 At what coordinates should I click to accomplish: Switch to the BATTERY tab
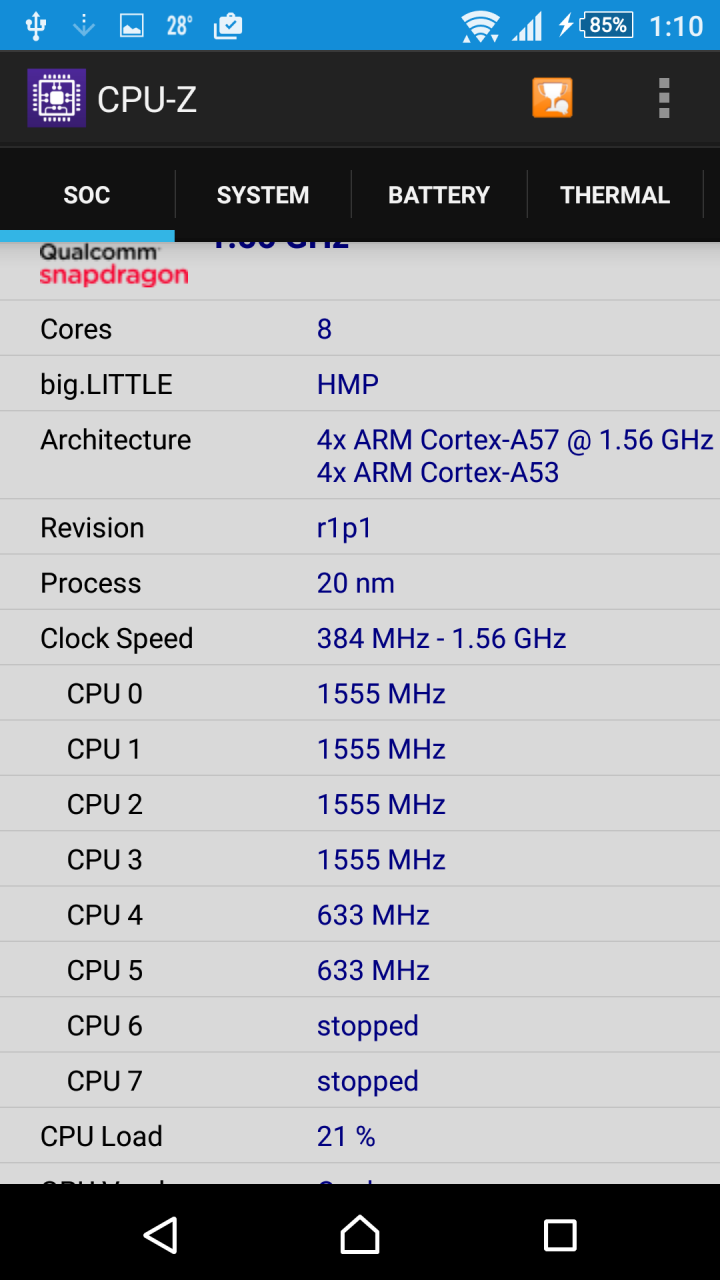click(439, 195)
